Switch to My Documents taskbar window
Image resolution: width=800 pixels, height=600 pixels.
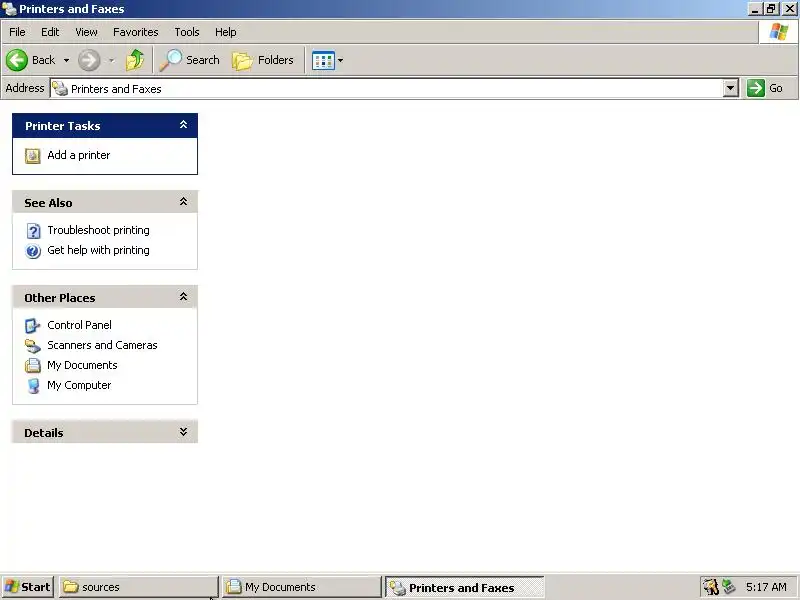(302, 587)
